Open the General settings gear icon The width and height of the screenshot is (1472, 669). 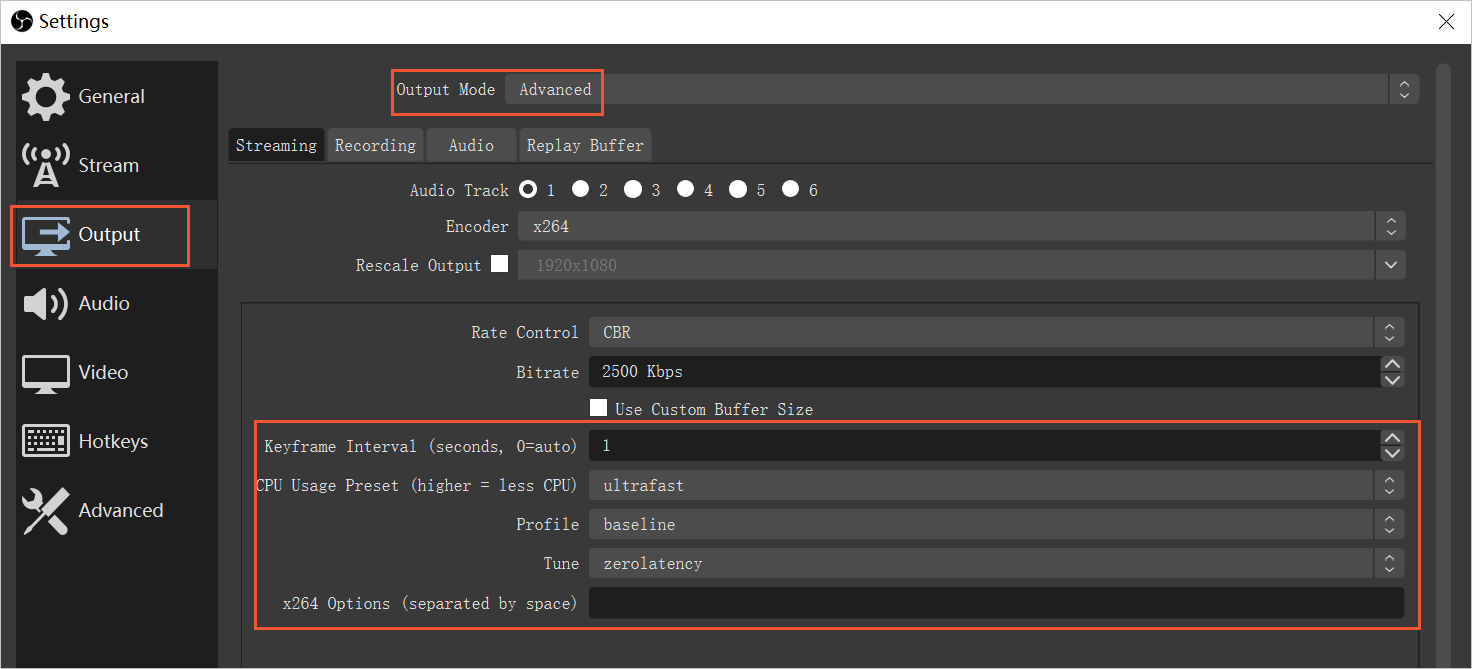[x=46, y=96]
